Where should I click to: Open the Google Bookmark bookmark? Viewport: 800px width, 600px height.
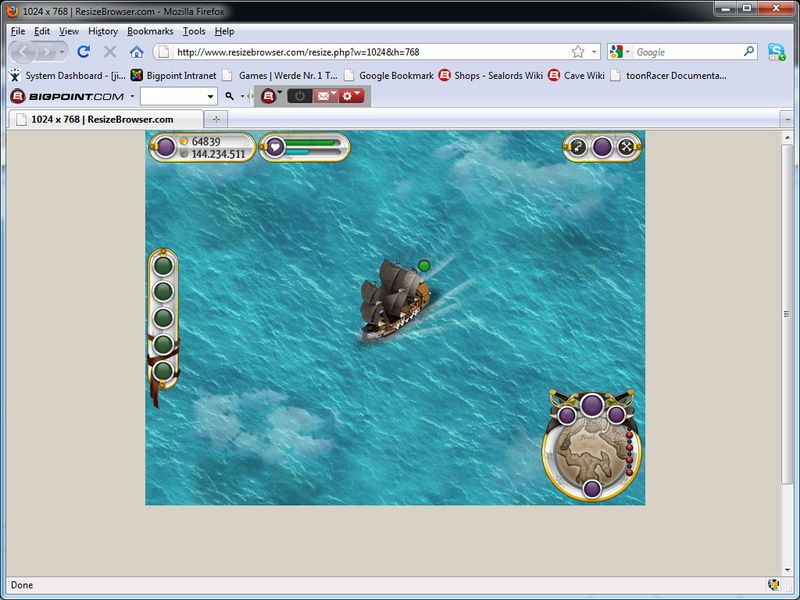(389, 76)
